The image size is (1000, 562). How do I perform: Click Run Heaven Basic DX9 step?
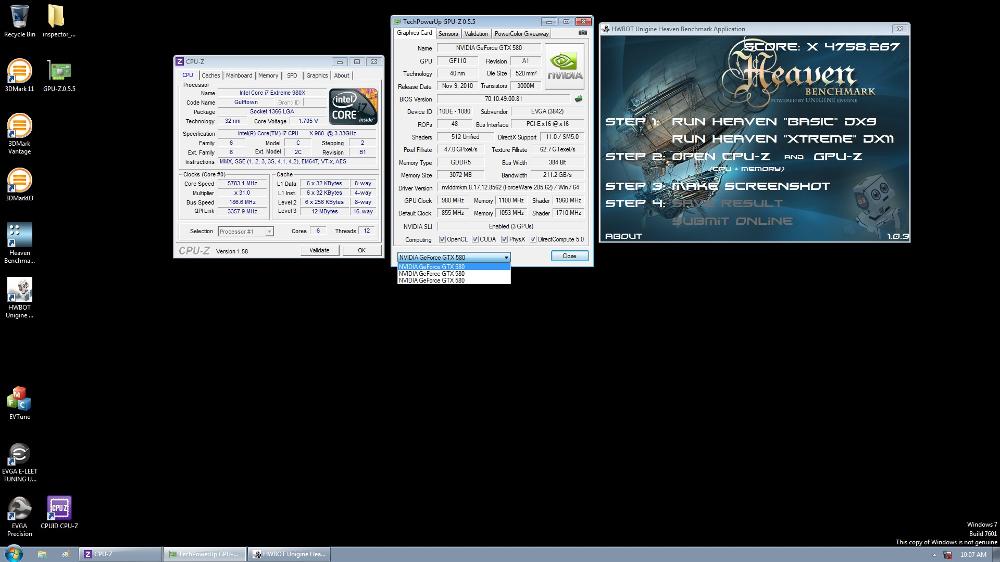click(x=774, y=121)
